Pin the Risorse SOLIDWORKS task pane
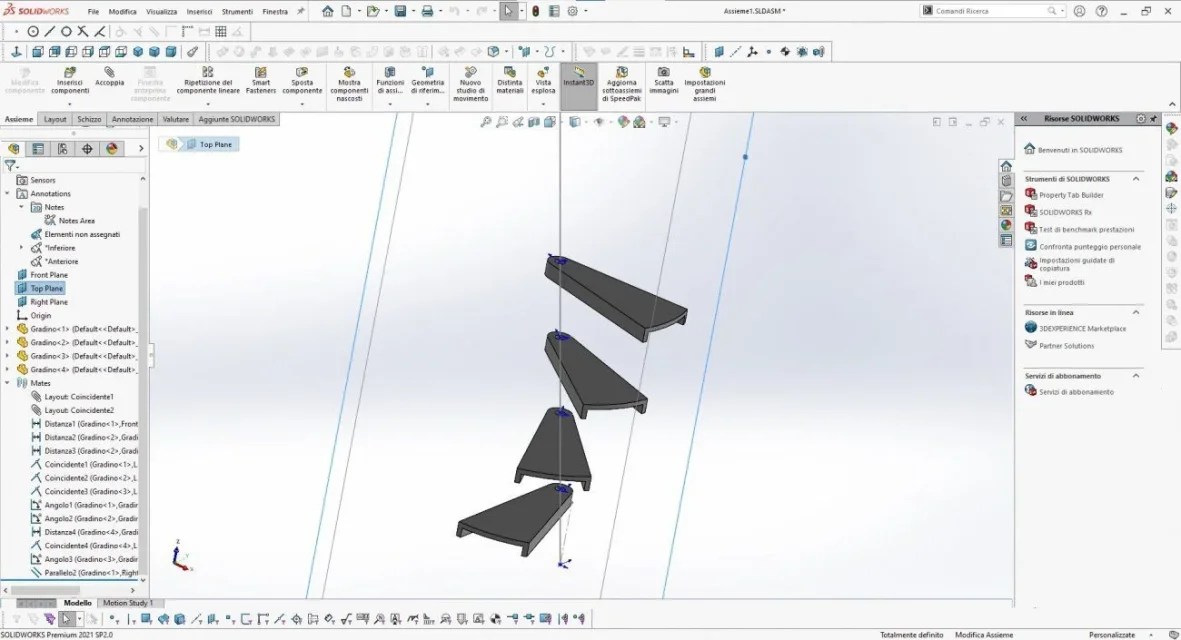Screen dimensions: 1181x640 (x=1153, y=119)
